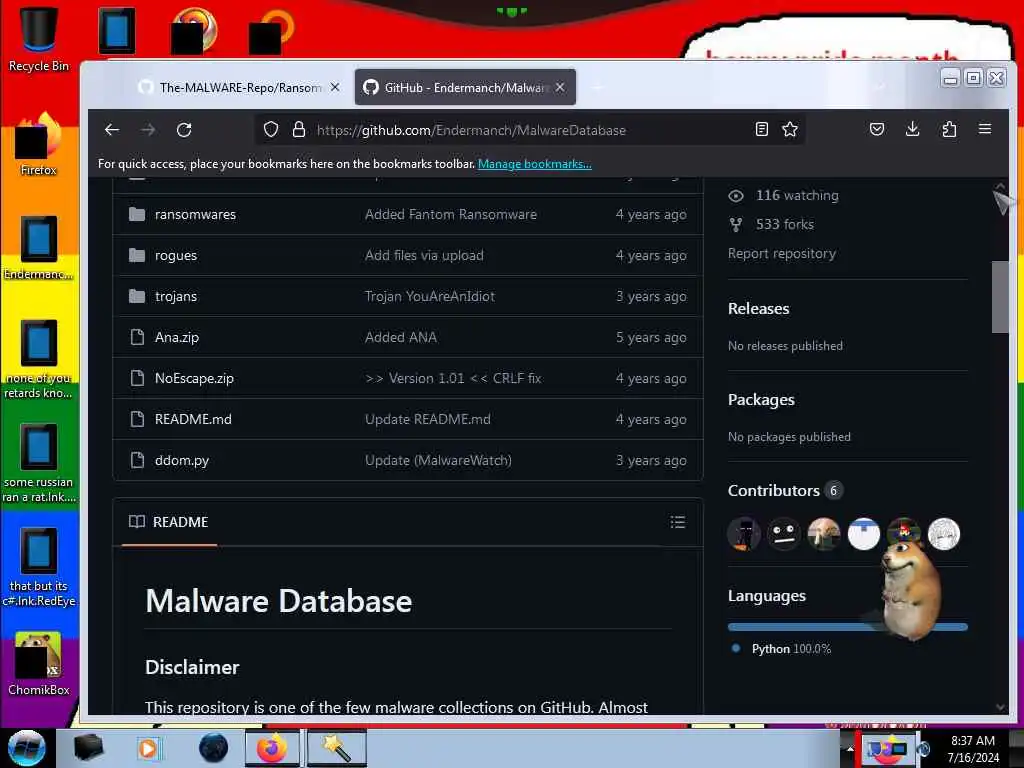The width and height of the screenshot is (1024, 768).
Task: Open 'Added Fantom Ransomware' commit message
Action: pos(451,214)
